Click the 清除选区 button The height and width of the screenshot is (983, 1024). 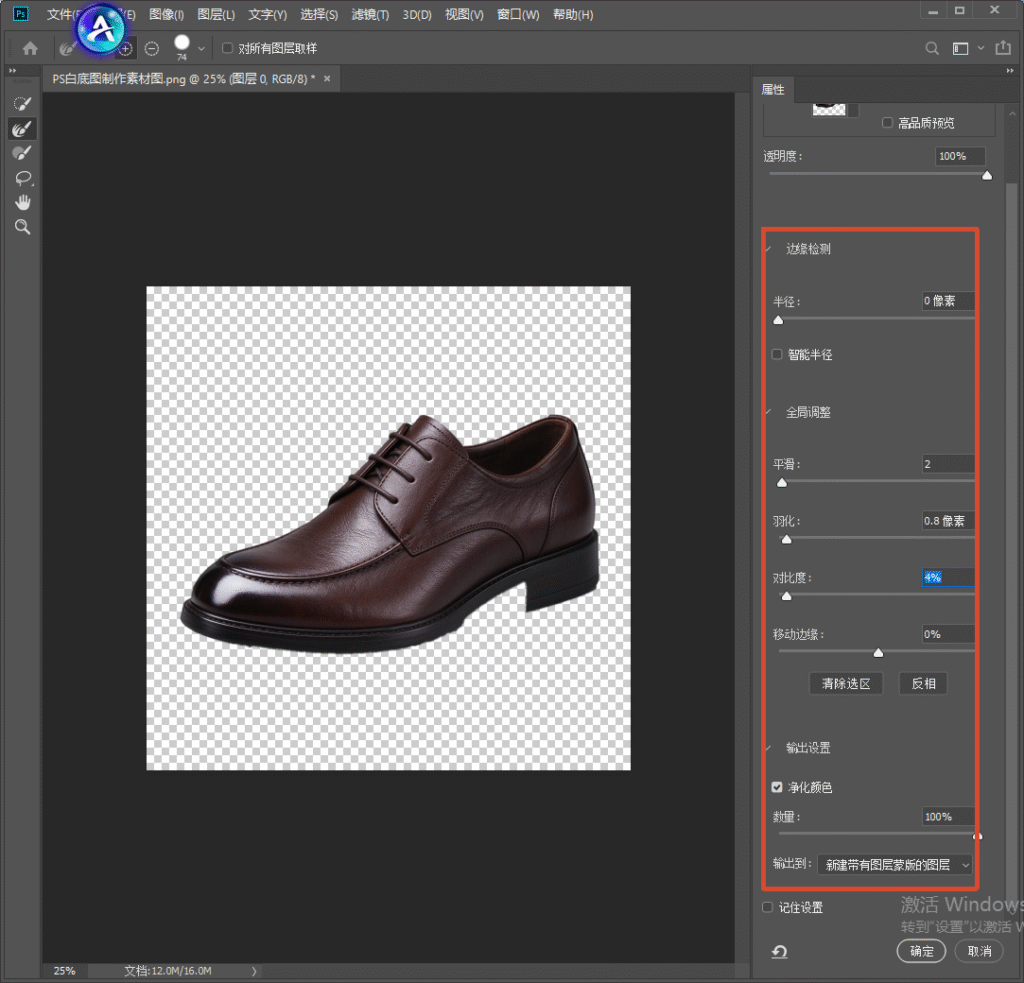pyautogui.click(x=846, y=683)
